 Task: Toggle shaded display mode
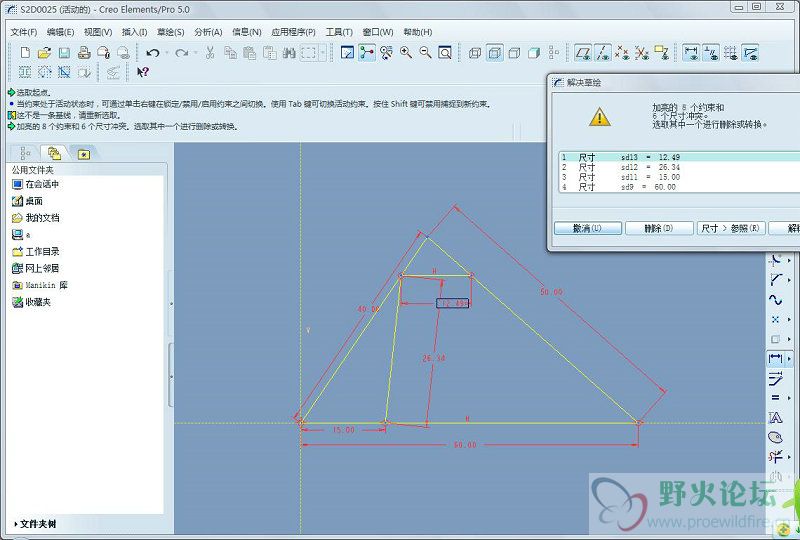pyautogui.click(x=534, y=53)
